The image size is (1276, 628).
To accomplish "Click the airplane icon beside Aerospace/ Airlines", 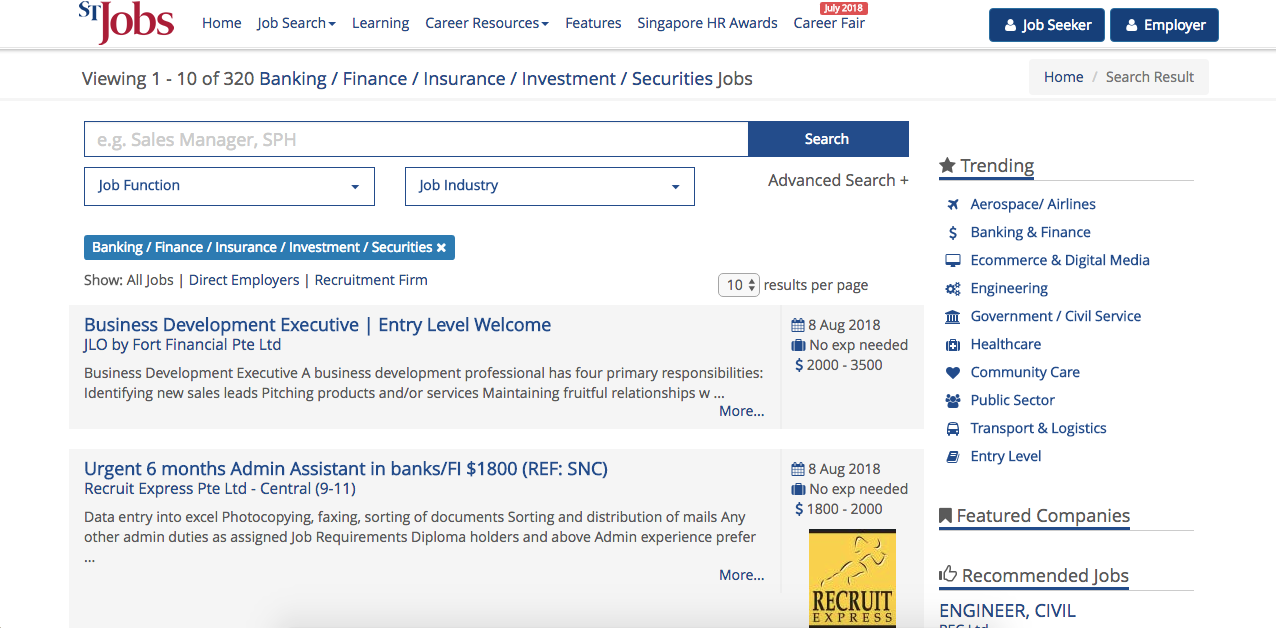I will tap(953, 204).
